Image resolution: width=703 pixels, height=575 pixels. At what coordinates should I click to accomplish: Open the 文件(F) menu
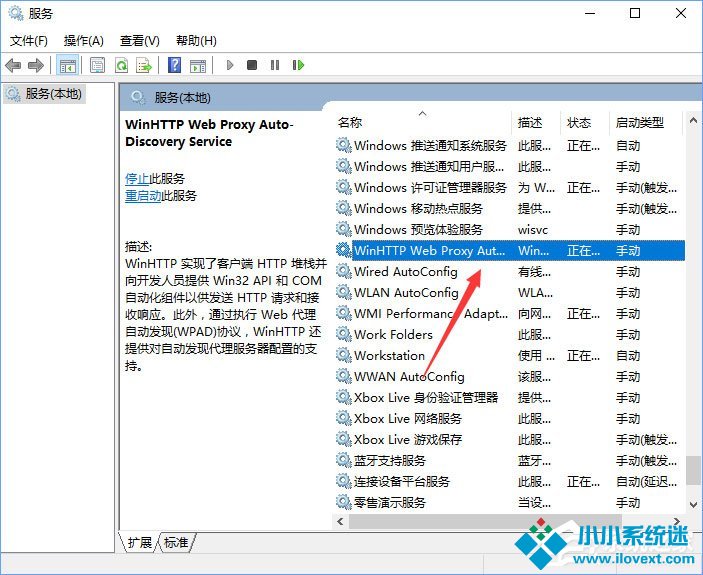click(x=29, y=41)
